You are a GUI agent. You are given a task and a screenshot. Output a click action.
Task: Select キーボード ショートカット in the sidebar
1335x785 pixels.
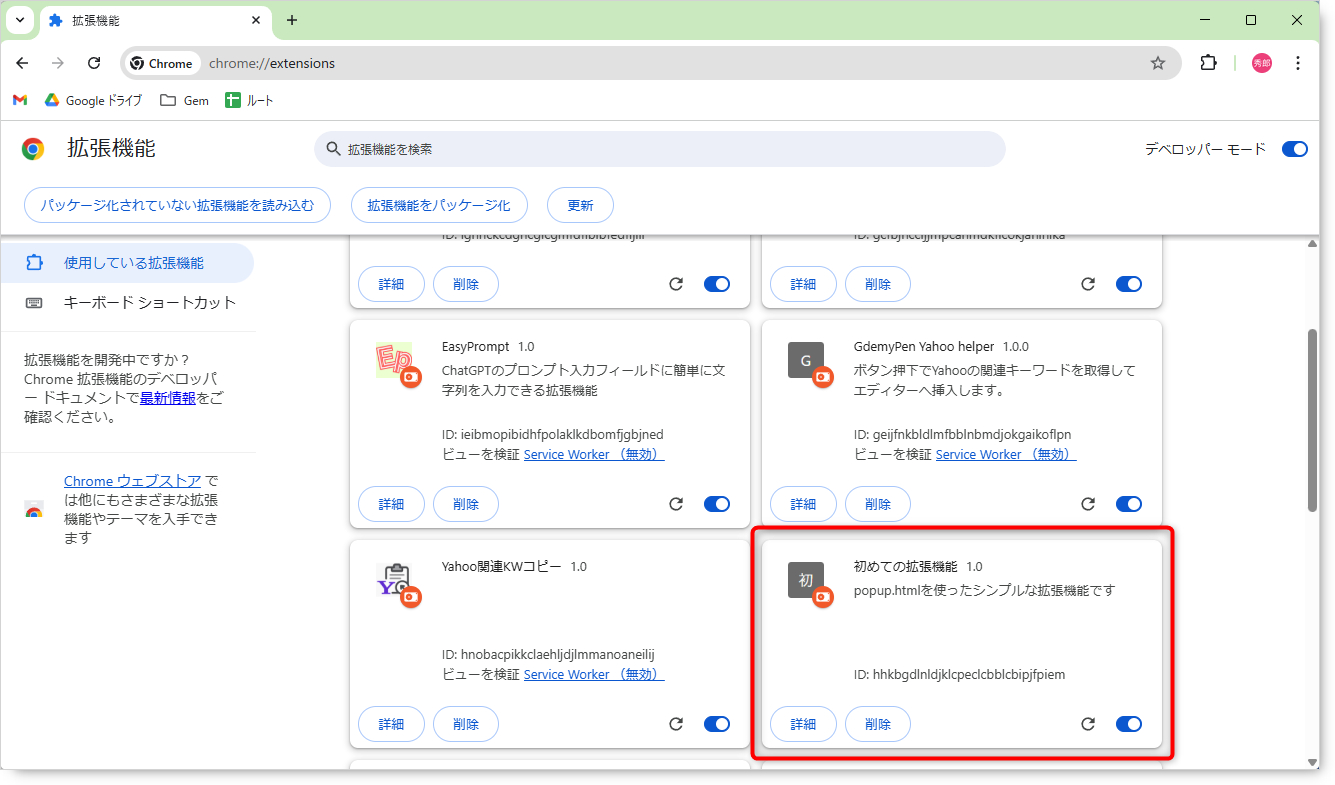point(149,302)
